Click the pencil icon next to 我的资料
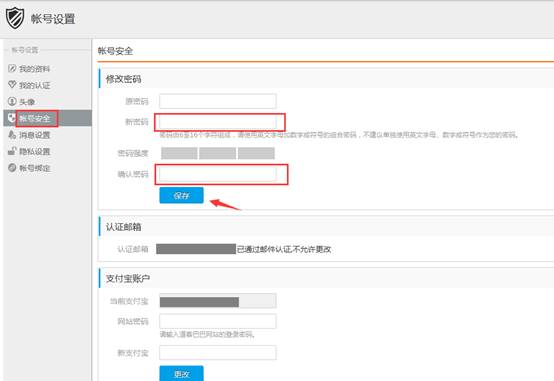554x381 pixels. click(x=12, y=68)
